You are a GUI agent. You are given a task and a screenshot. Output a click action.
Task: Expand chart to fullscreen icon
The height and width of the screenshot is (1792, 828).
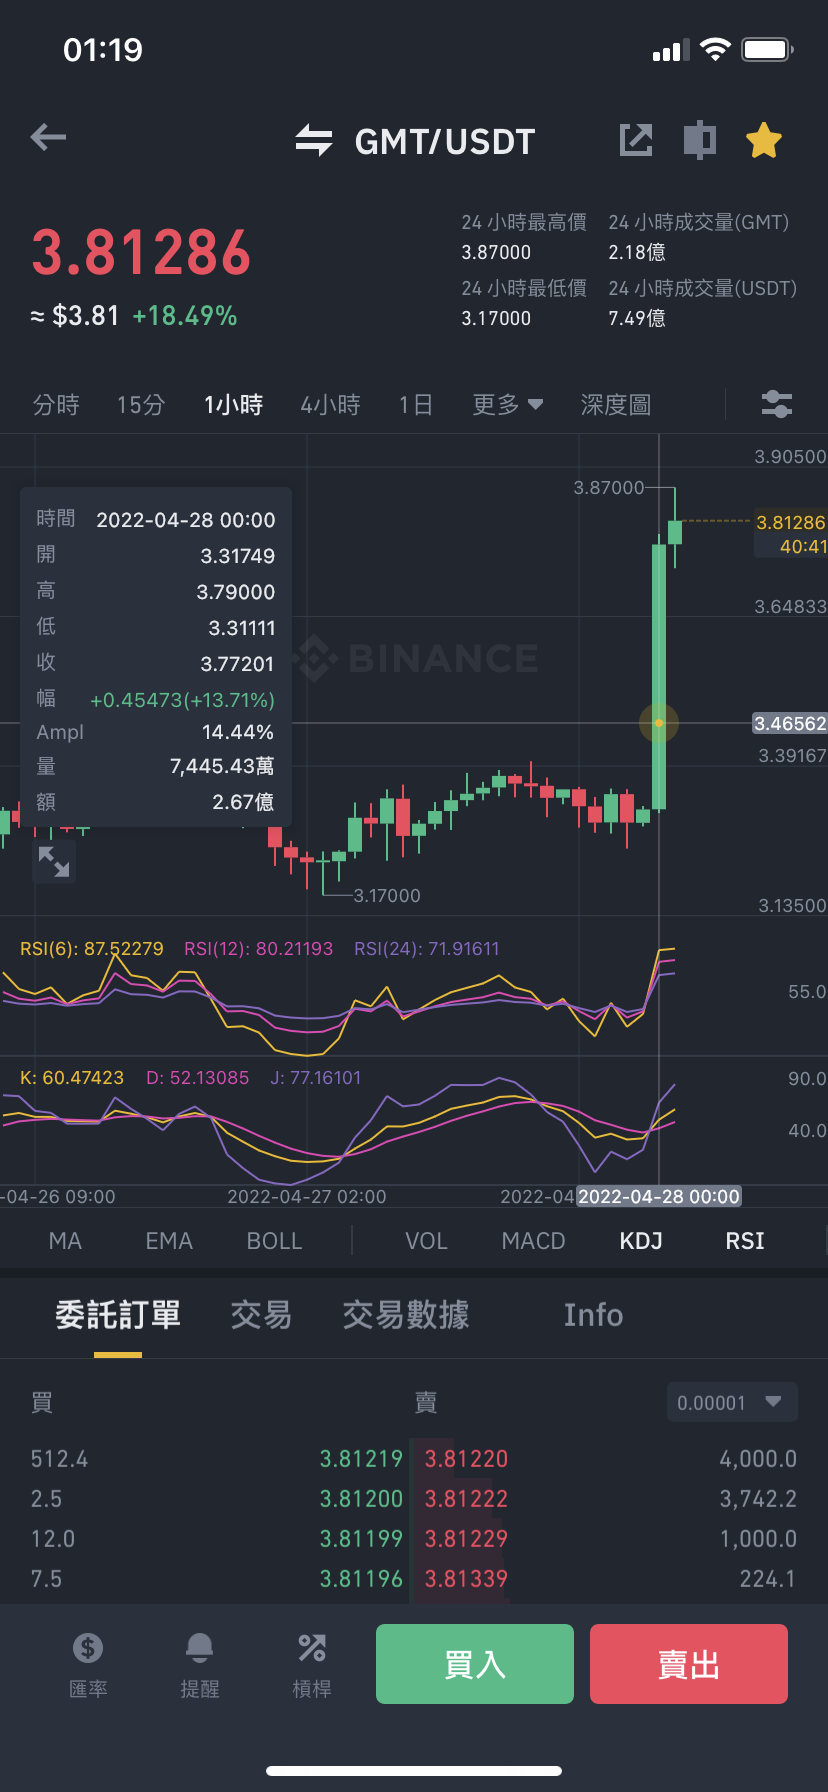point(54,861)
